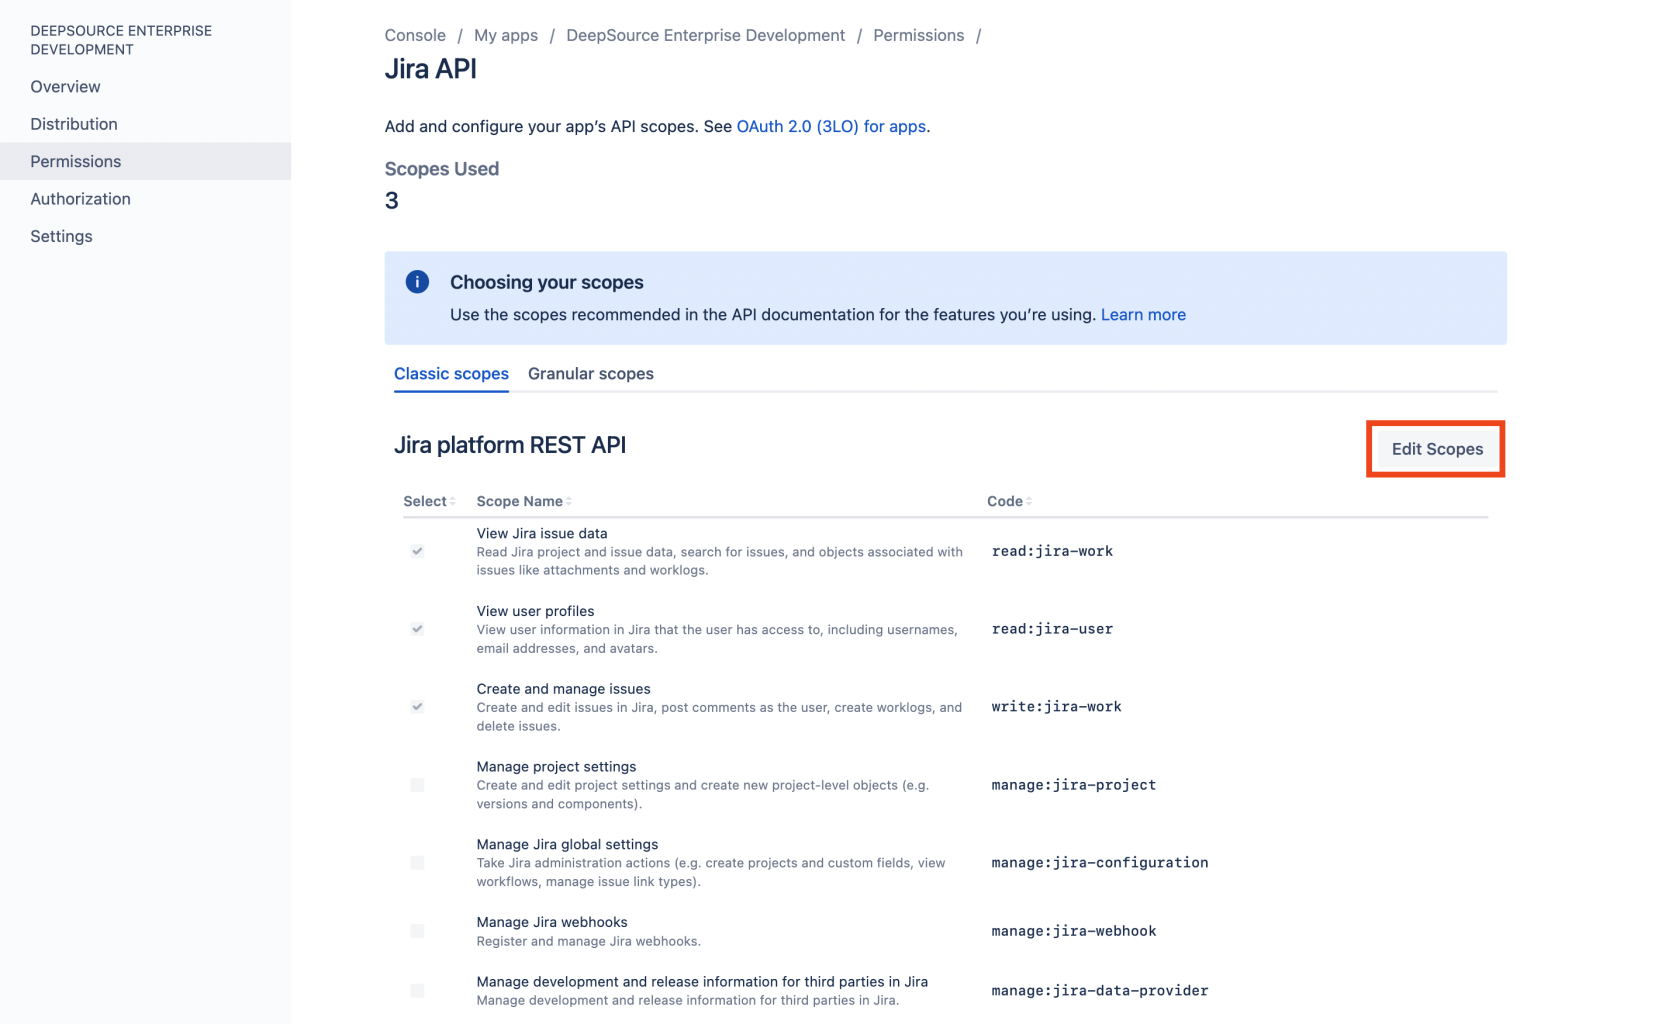Go to Authorization in the sidebar
Viewport: 1679px width, 1024px height.
click(80, 198)
